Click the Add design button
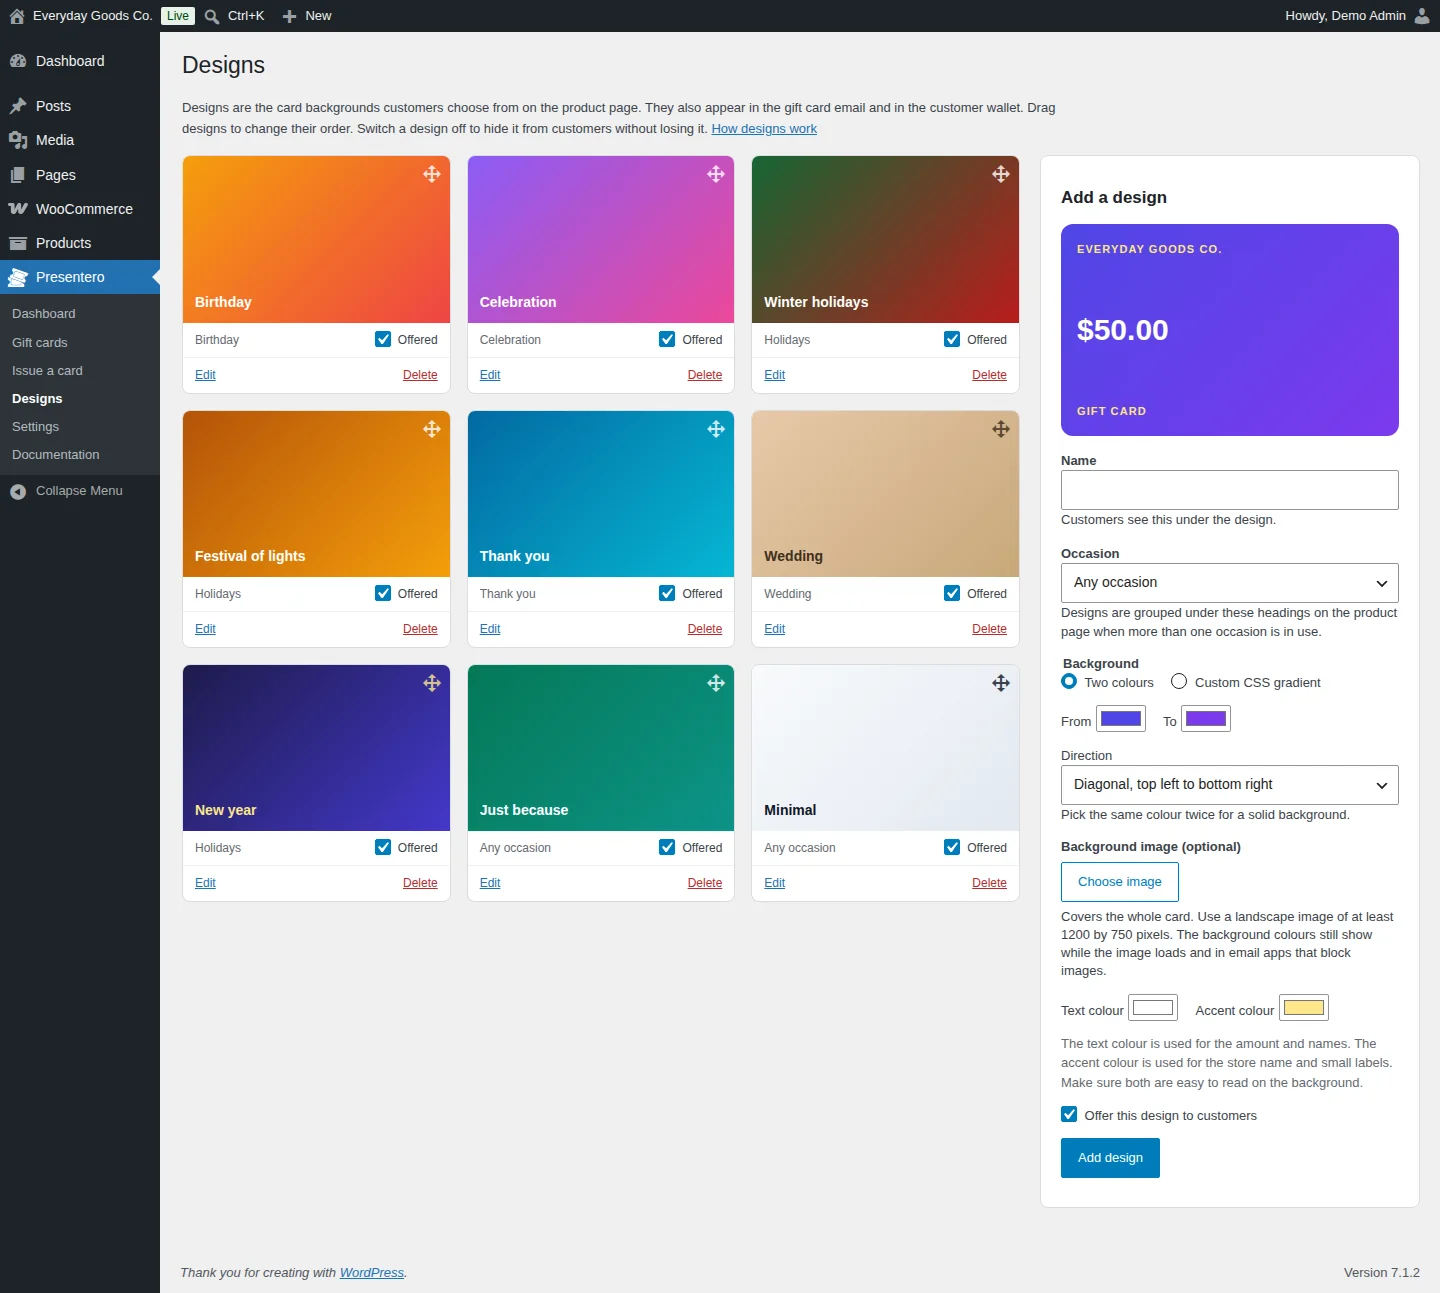 point(1110,1158)
